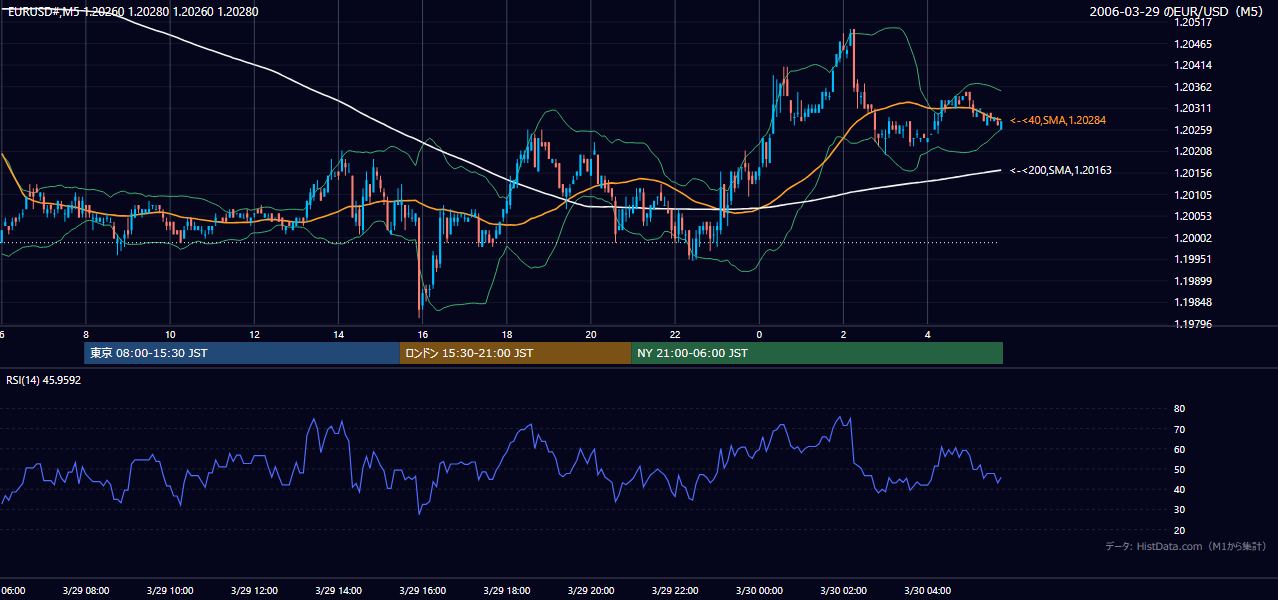Screen dimensions: 1278x600
Task: Click price axis value 1.19899
Action: 1194,281
